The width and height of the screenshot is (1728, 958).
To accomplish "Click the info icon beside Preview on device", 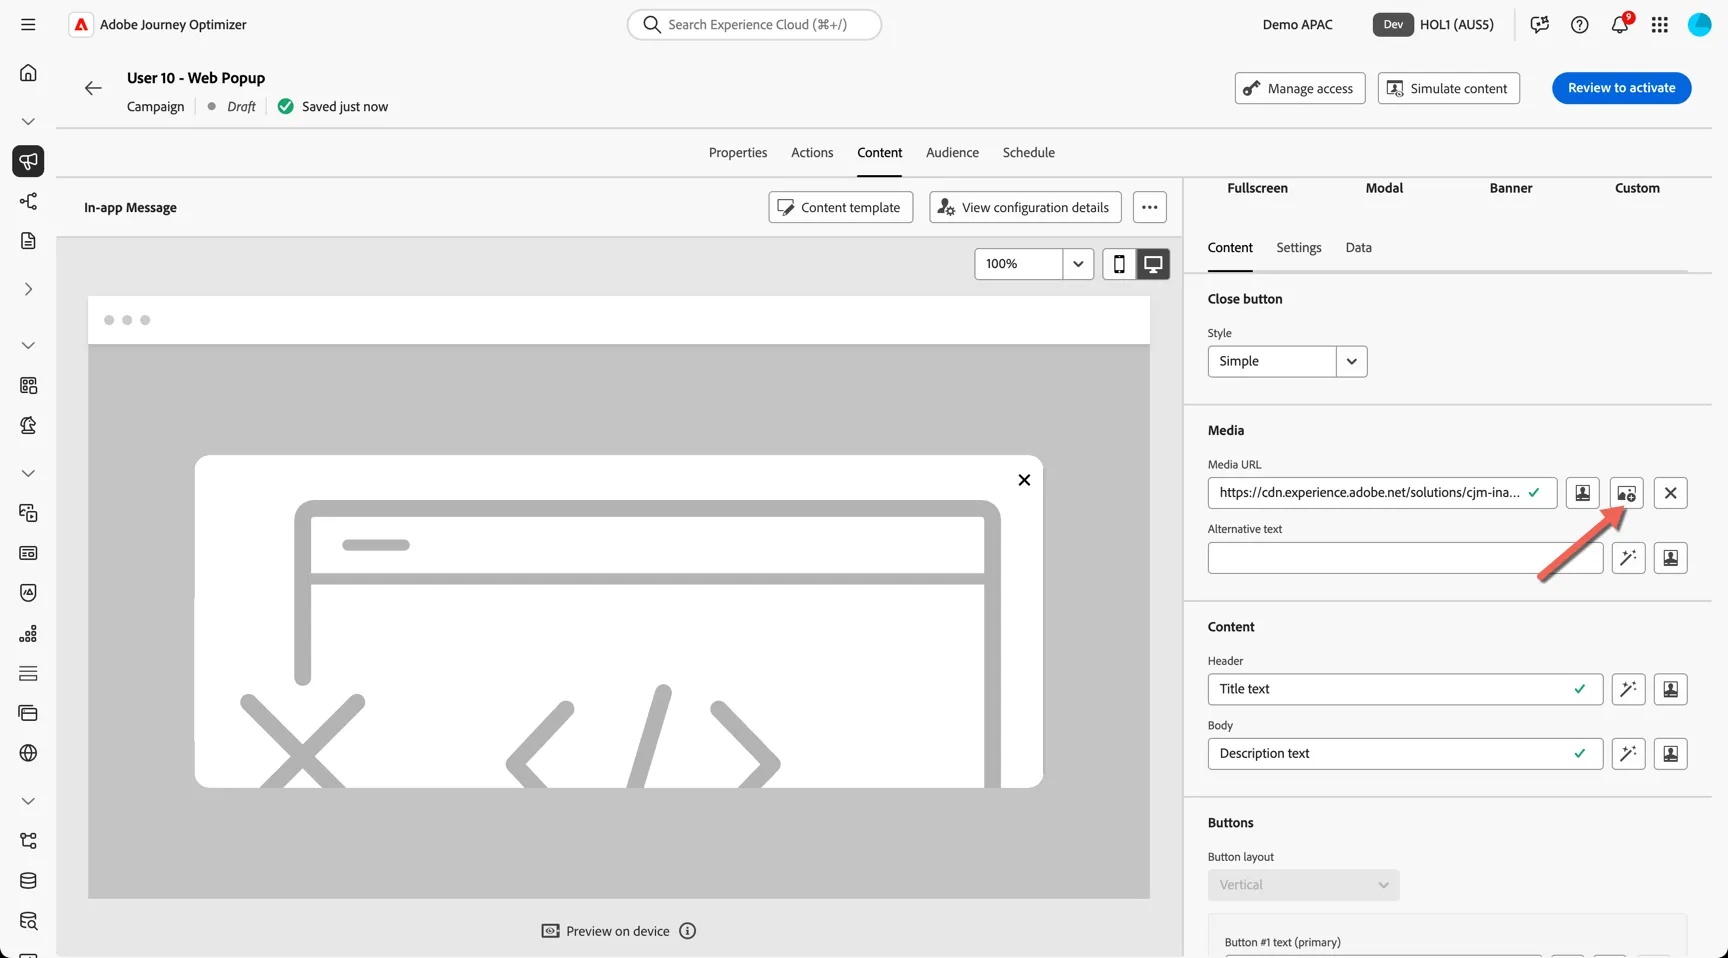I will click(x=687, y=931).
